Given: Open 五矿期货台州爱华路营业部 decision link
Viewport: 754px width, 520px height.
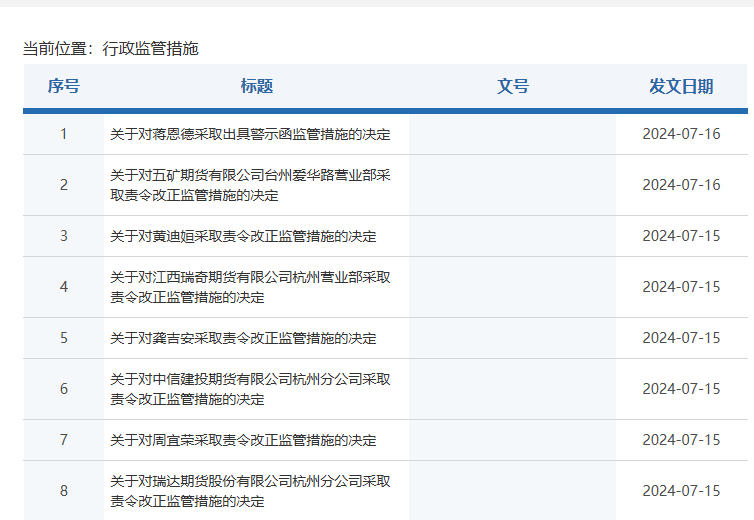Looking at the screenshot, I should coord(250,185).
